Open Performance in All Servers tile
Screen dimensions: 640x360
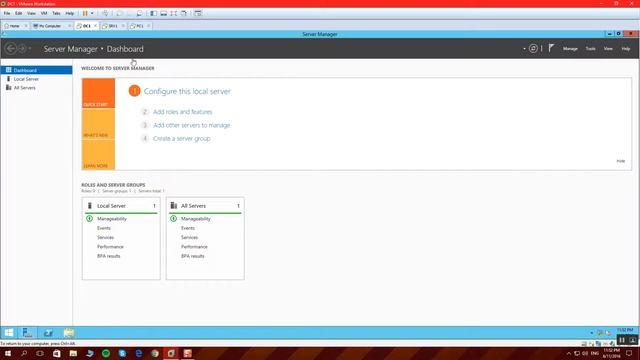pyautogui.click(x=194, y=247)
